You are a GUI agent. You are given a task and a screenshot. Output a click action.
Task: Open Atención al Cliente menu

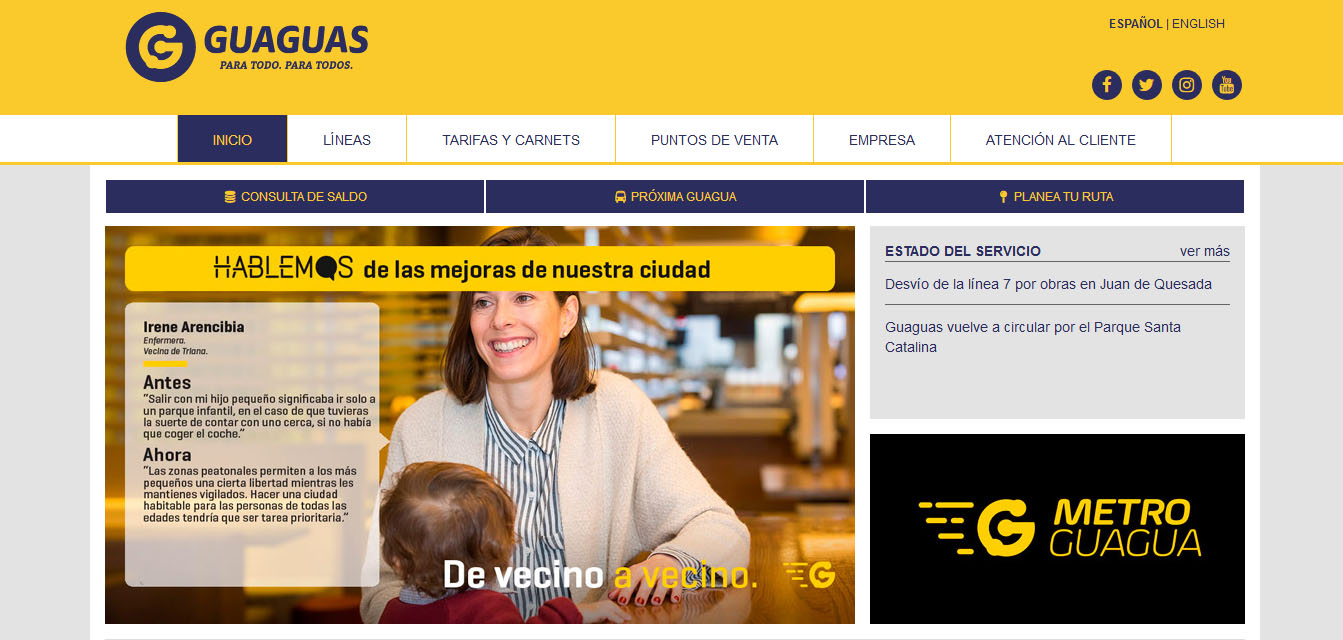(x=1061, y=139)
